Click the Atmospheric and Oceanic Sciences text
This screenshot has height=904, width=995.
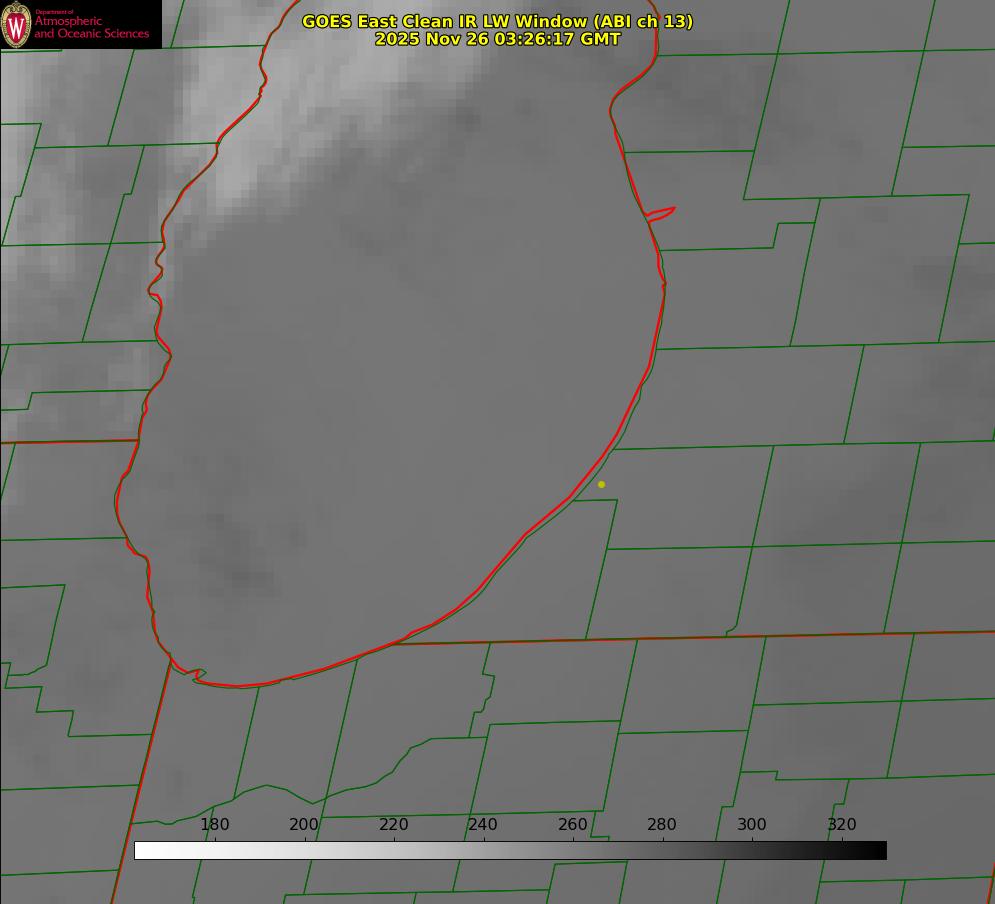pos(91,27)
